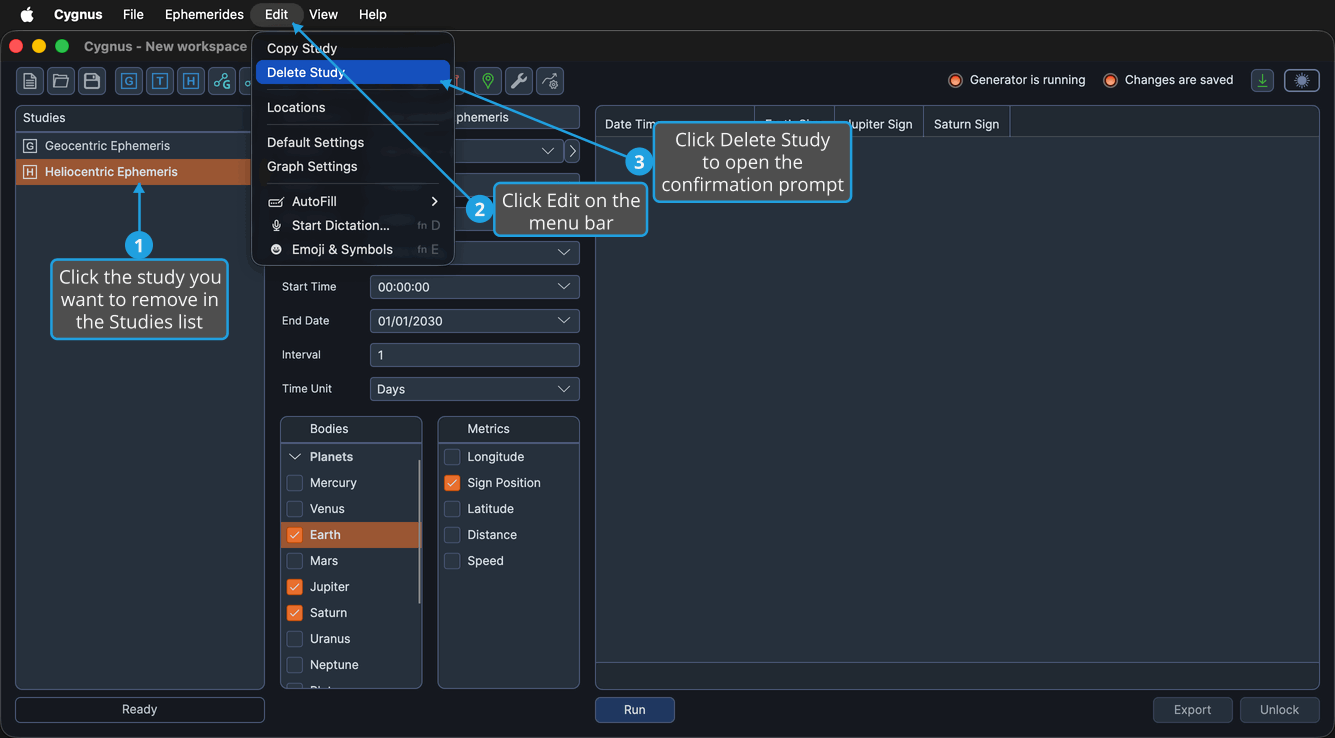Screen dimensions: 1335x738
Task: Enable the Venus checkbox
Action: pos(295,509)
